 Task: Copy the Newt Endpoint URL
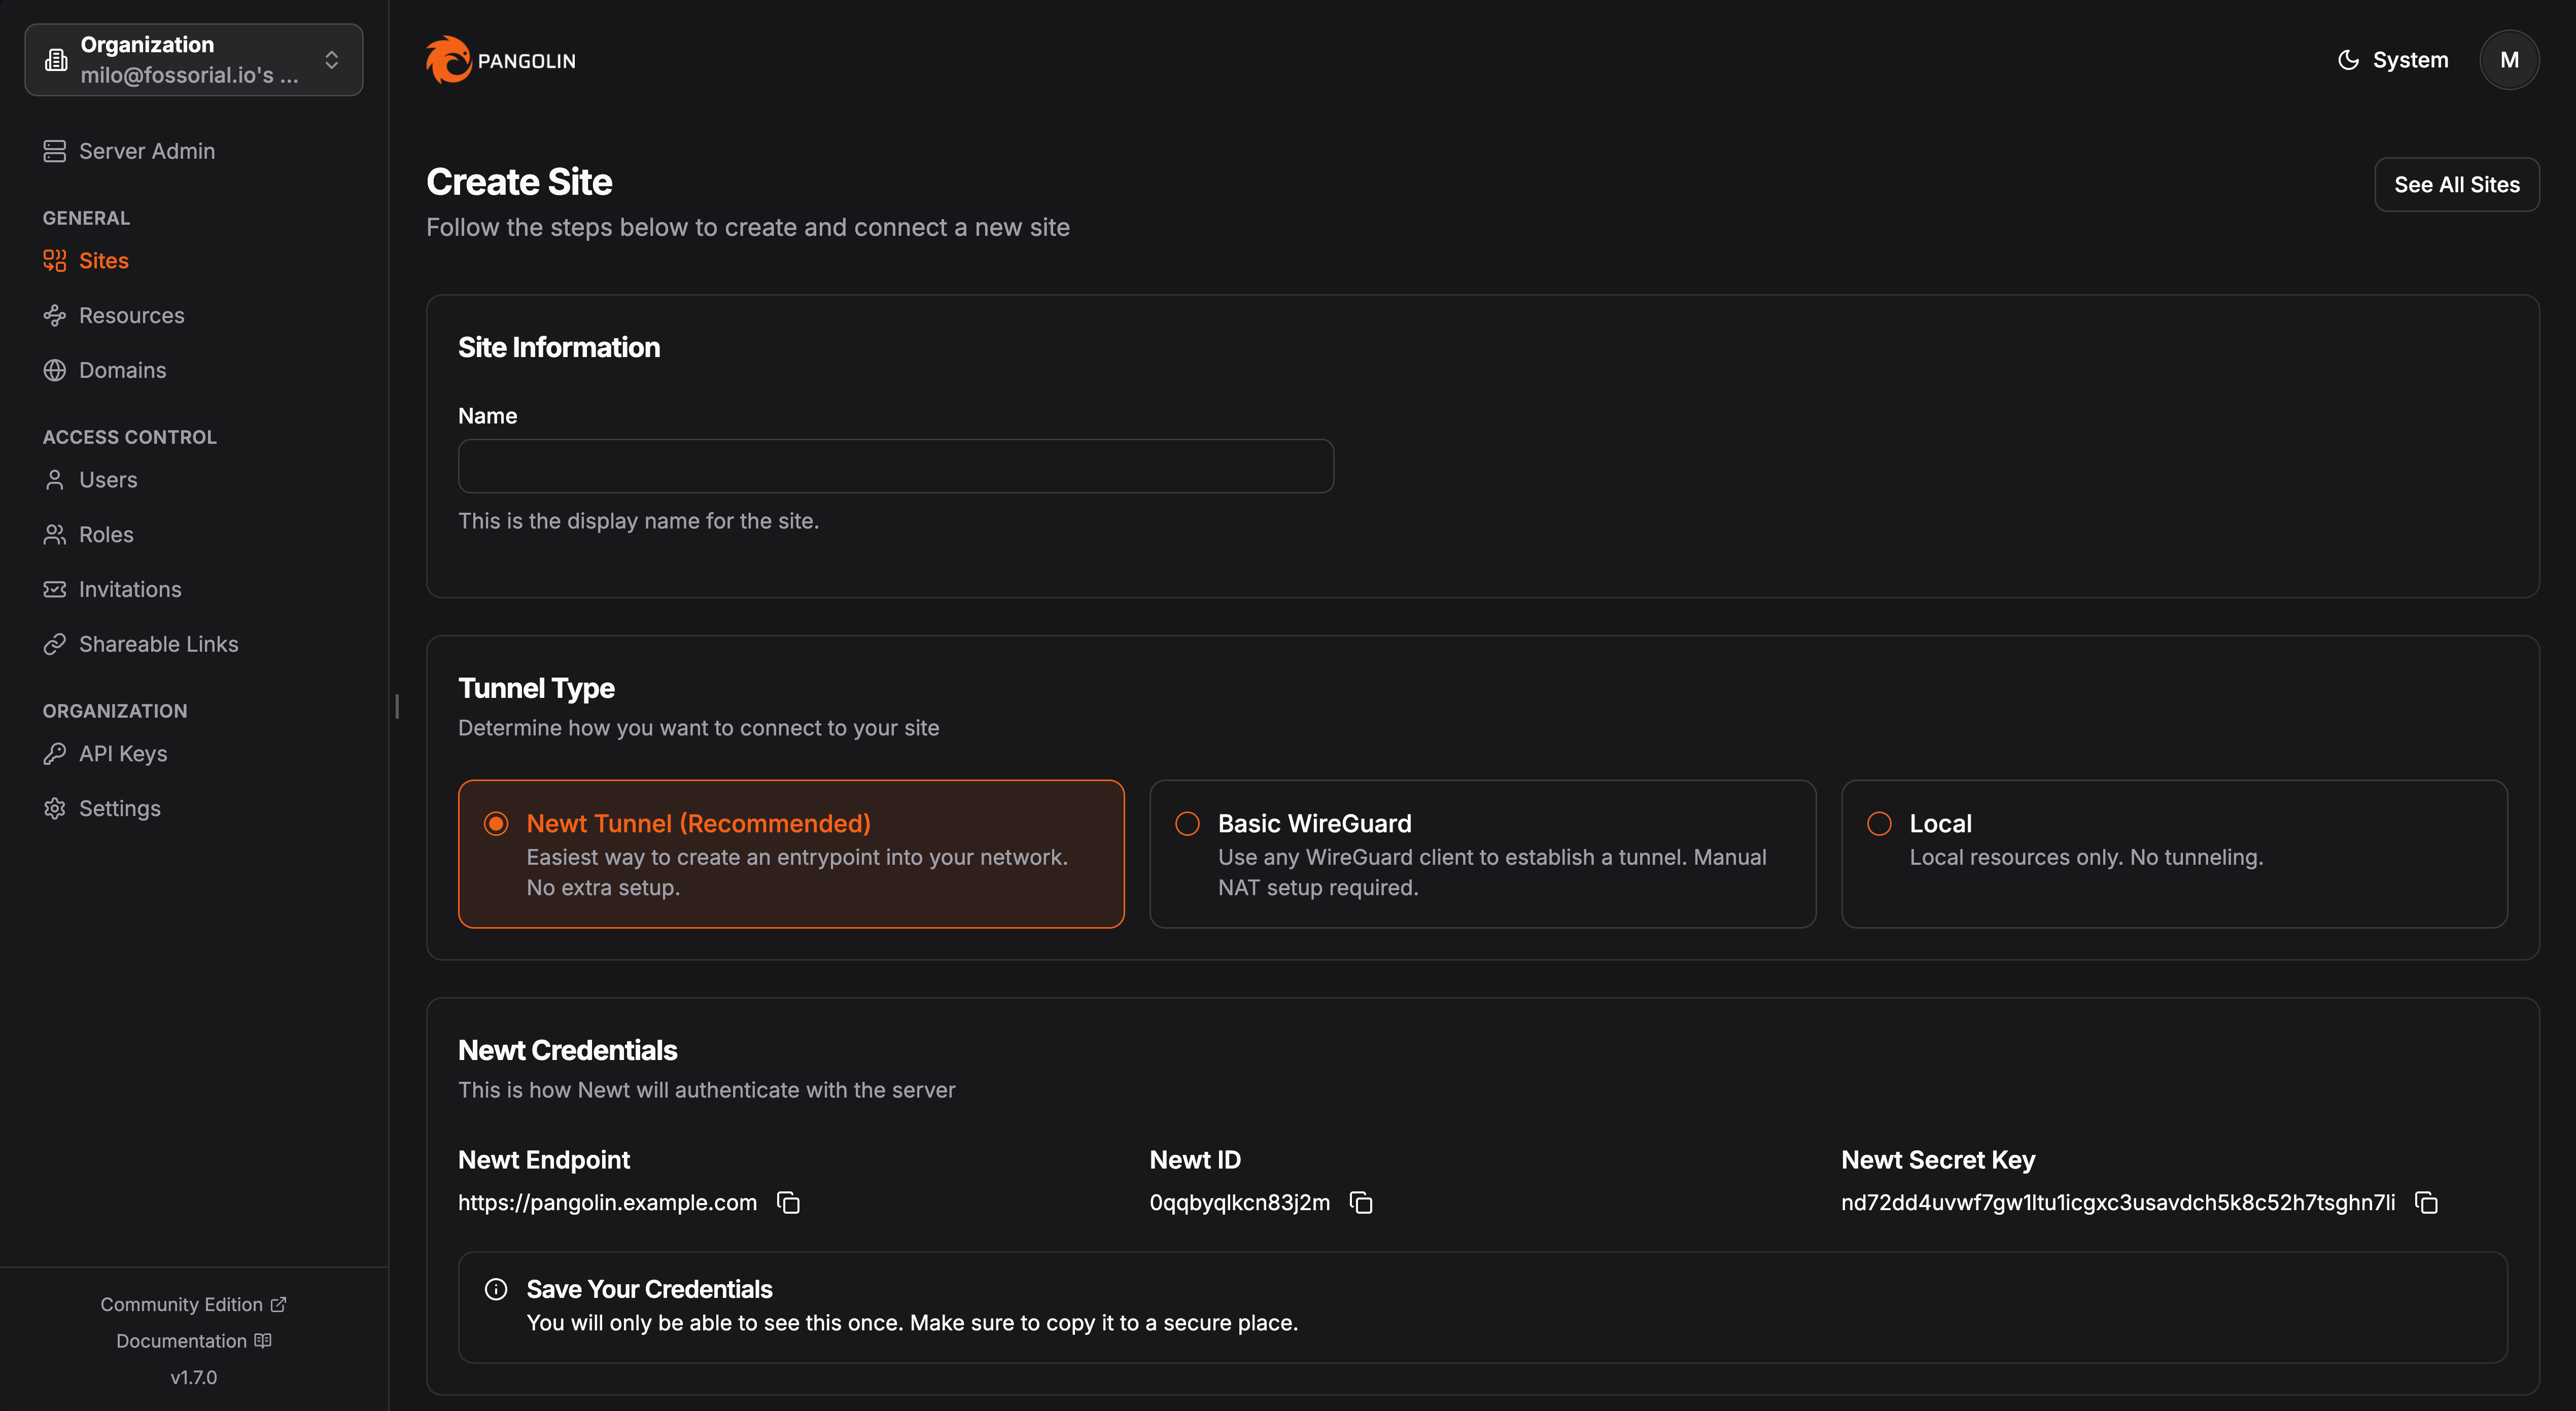[788, 1202]
